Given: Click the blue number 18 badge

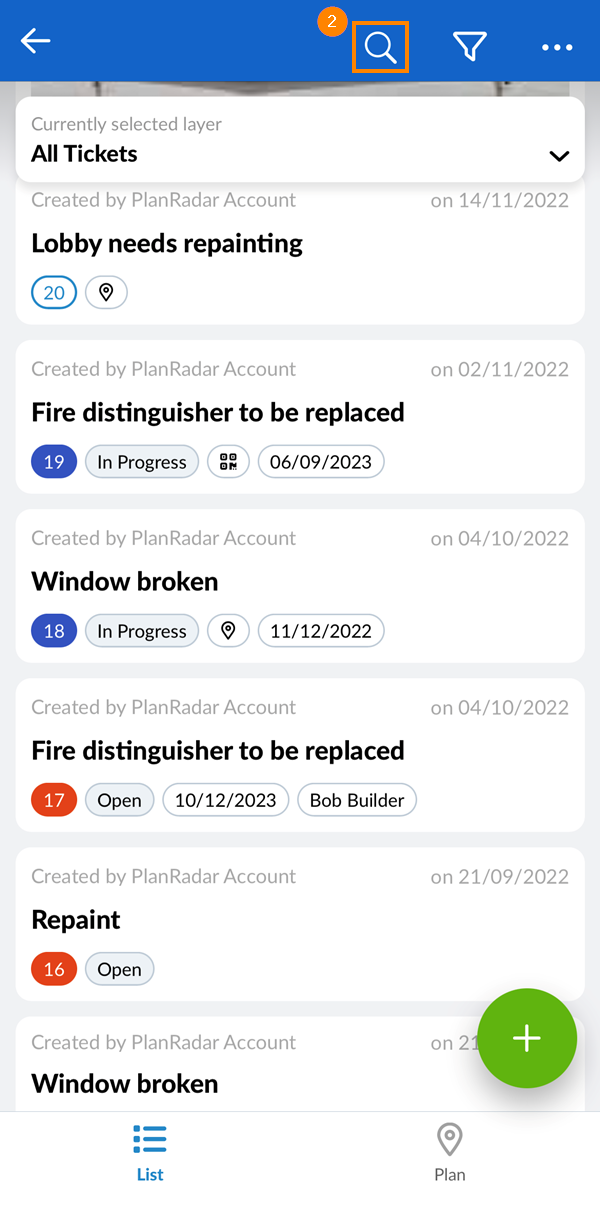Looking at the screenshot, I should pyautogui.click(x=54, y=631).
